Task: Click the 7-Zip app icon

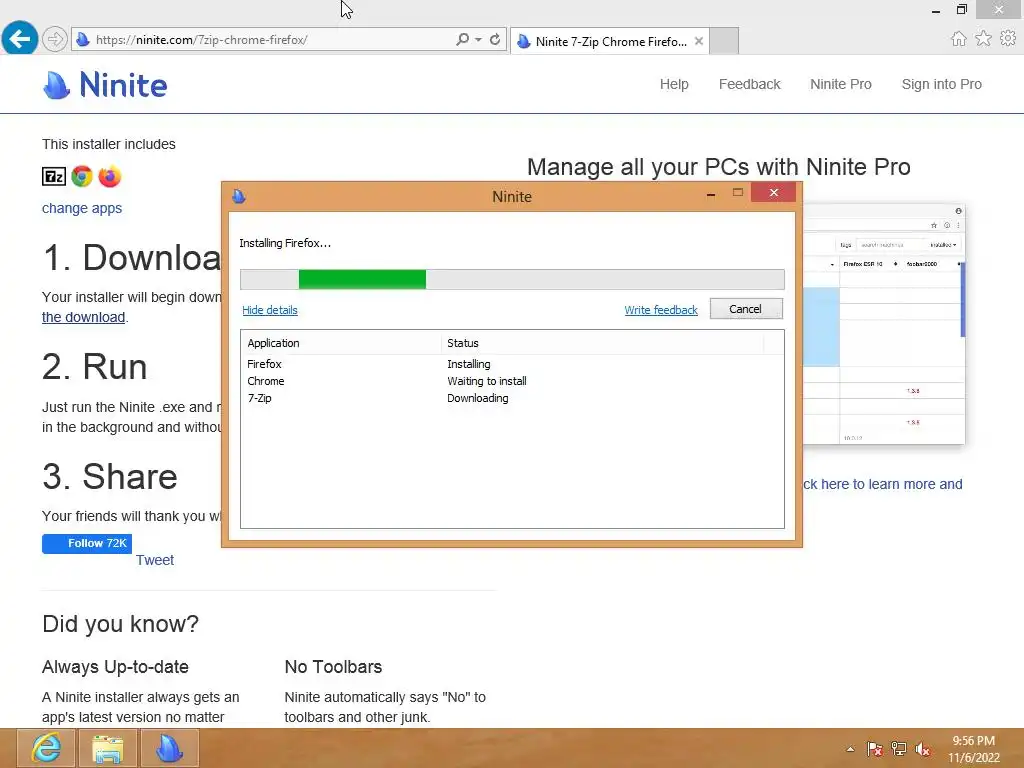Action: pyautogui.click(x=54, y=176)
